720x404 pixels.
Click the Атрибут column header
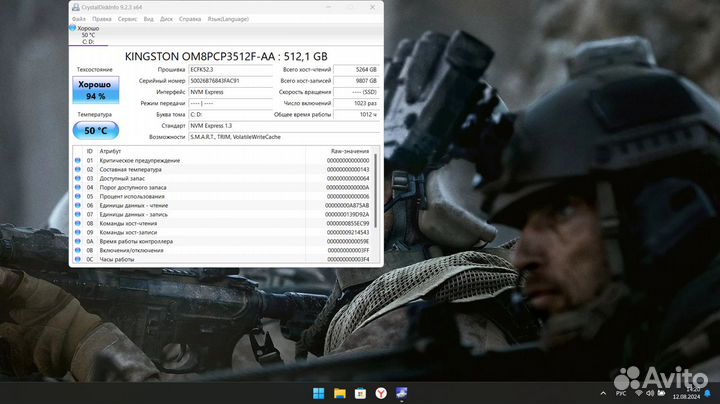pos(110,151)
